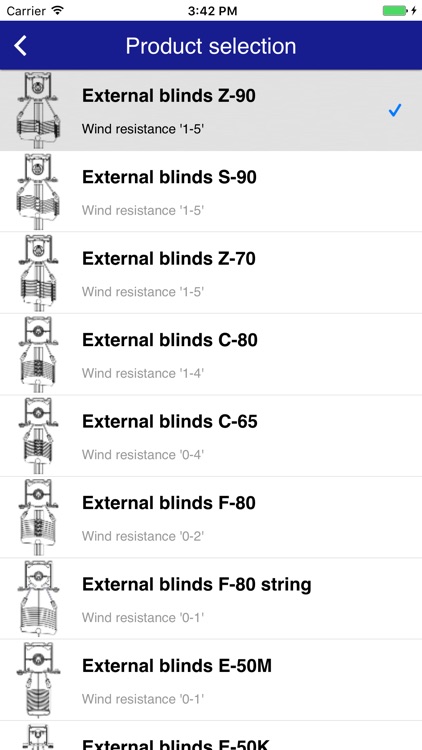Select External blinds F-80 string
Image resolution: width=422 pixels, height=750 pixels.
click(x=211, y=598)
